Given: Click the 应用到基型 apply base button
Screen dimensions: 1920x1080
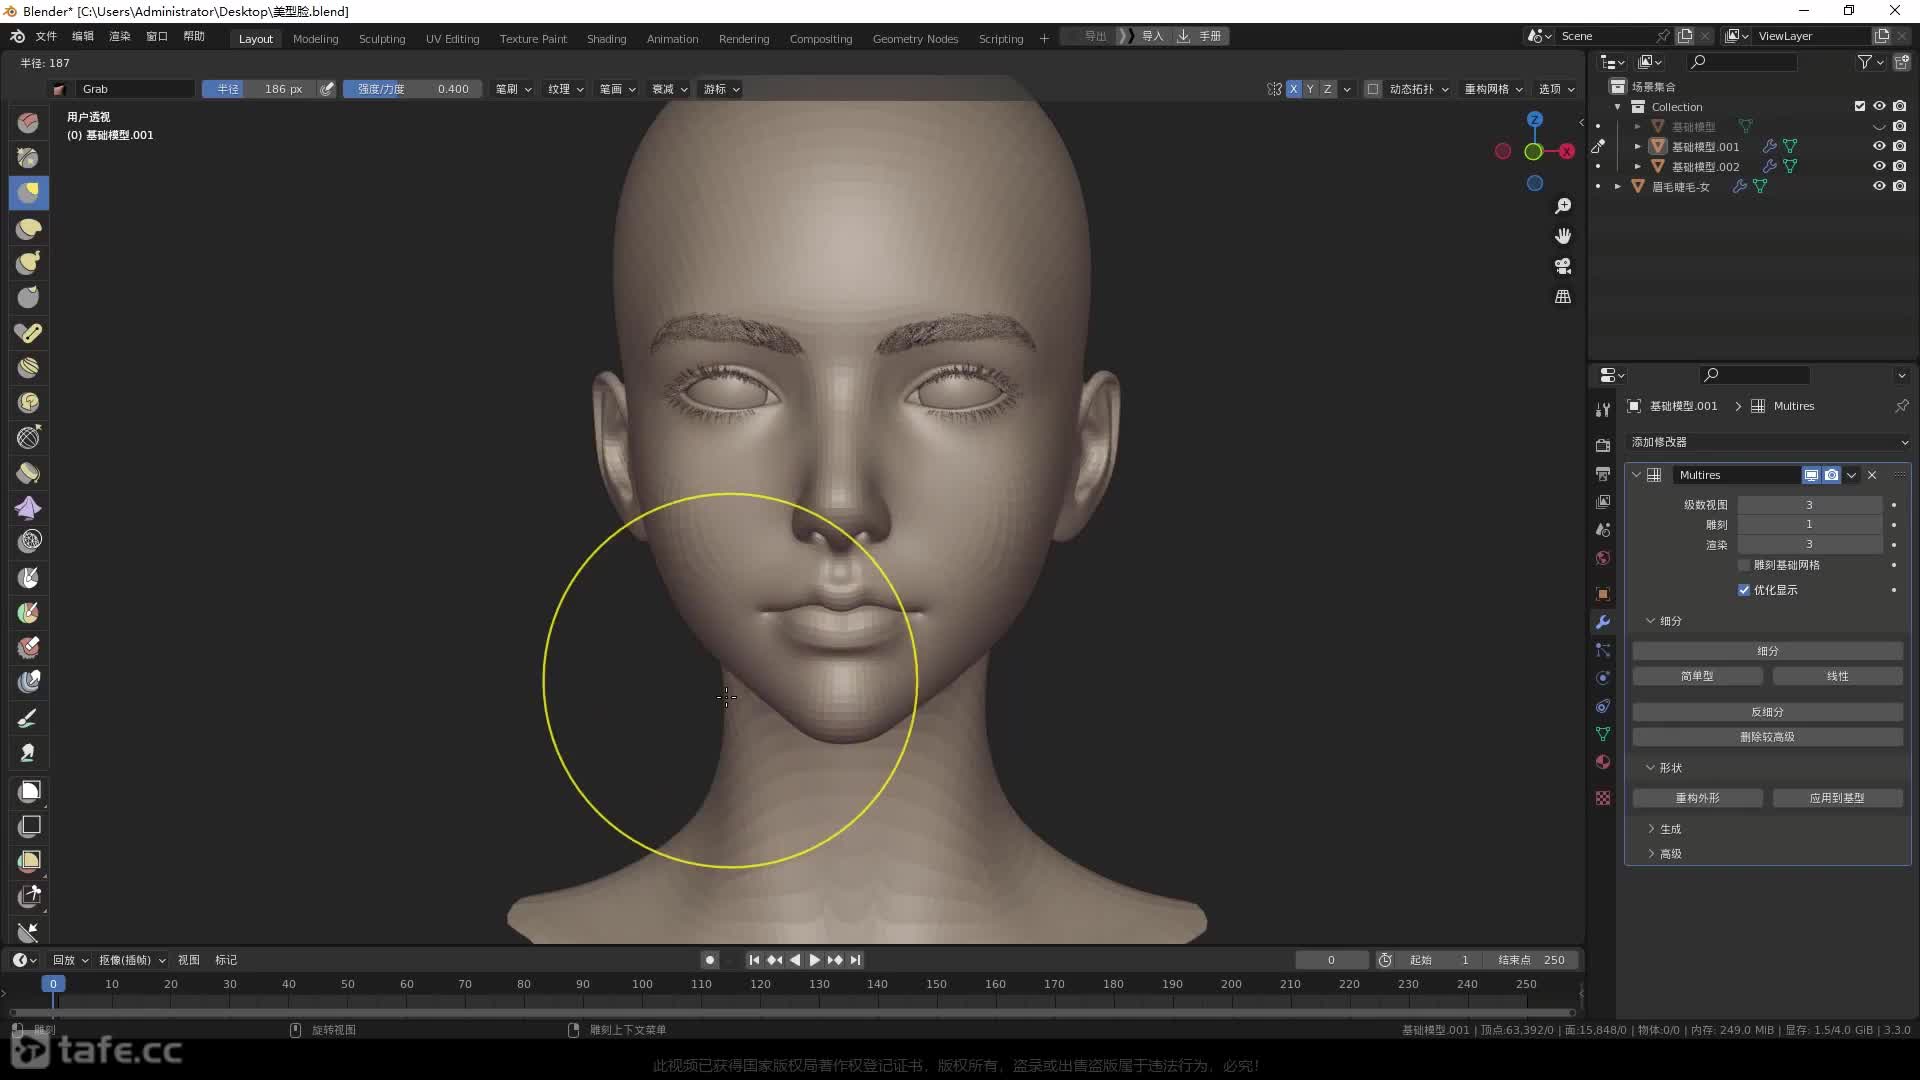Looking at the screenshot, I should click(x=1837, y=798).
